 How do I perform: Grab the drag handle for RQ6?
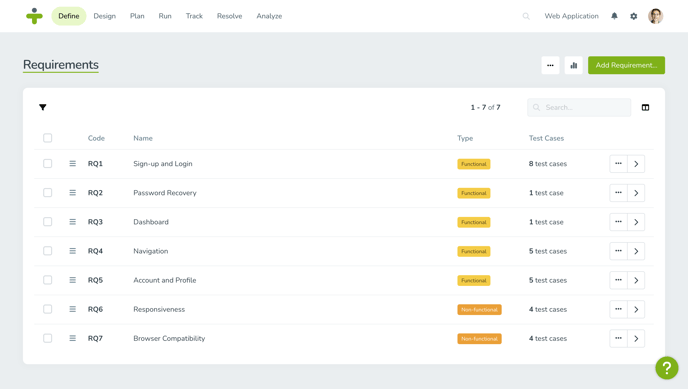click(x=72, y=309)
